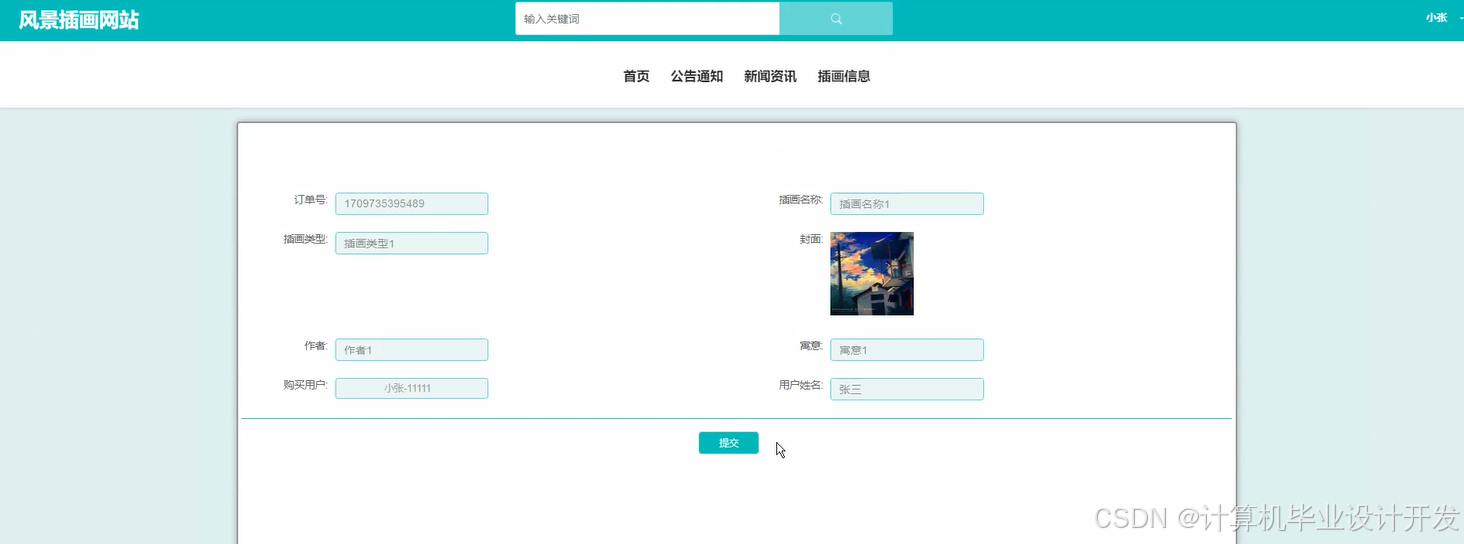Click the 插画名称 input field
The image size is (1464, 544).
tap(907, 203)
